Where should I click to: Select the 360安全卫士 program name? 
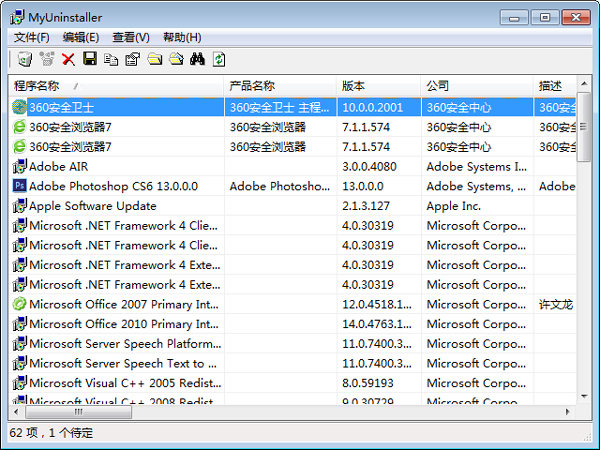(x=61, y=107)
